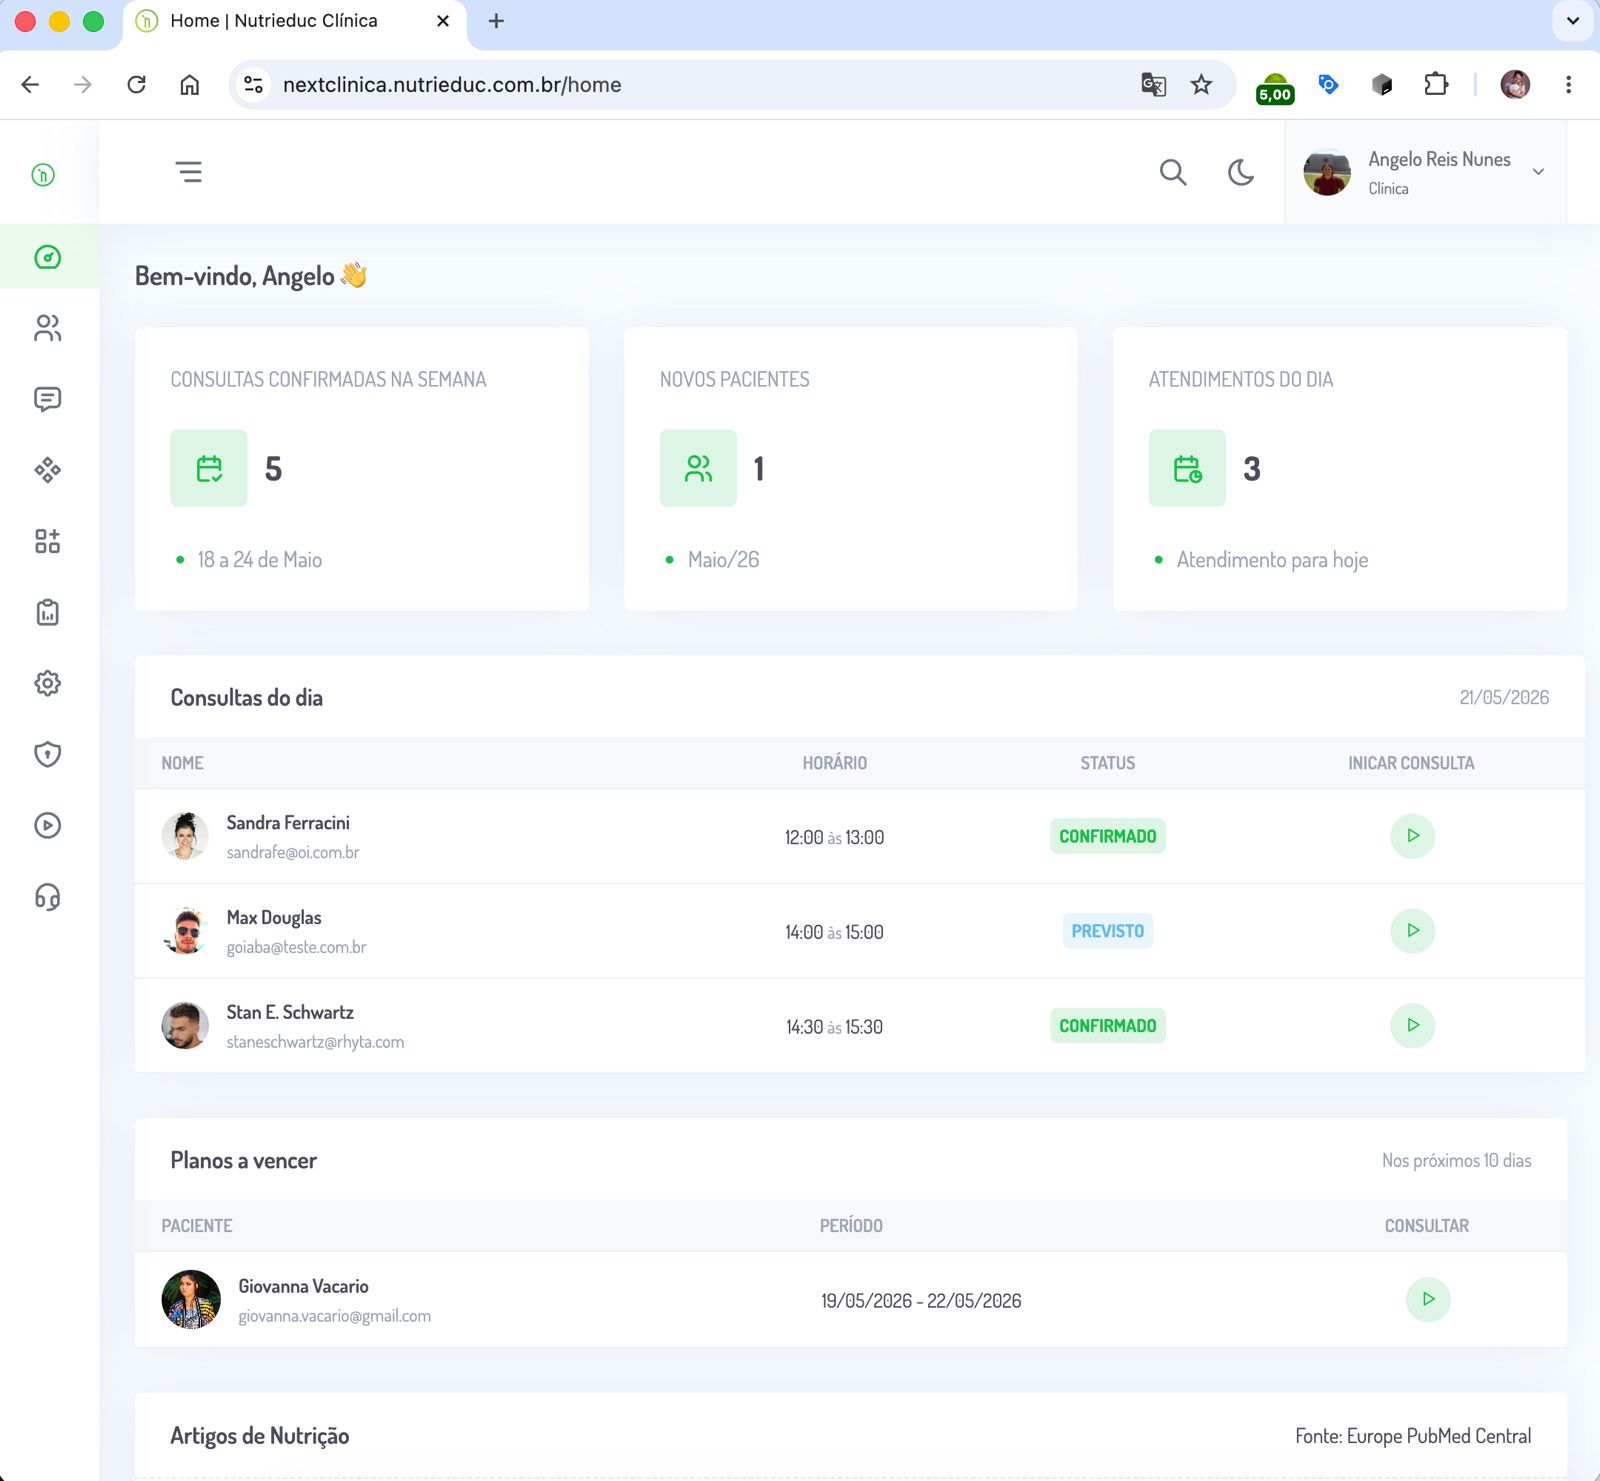Start consultation for Max Douglas
Screen dimensions: 1600x1481
coord(1412,930)
